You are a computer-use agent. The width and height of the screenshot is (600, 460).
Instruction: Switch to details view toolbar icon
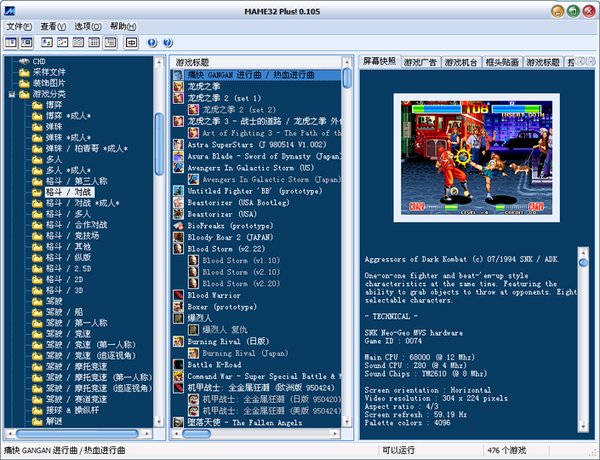(94, 42)
